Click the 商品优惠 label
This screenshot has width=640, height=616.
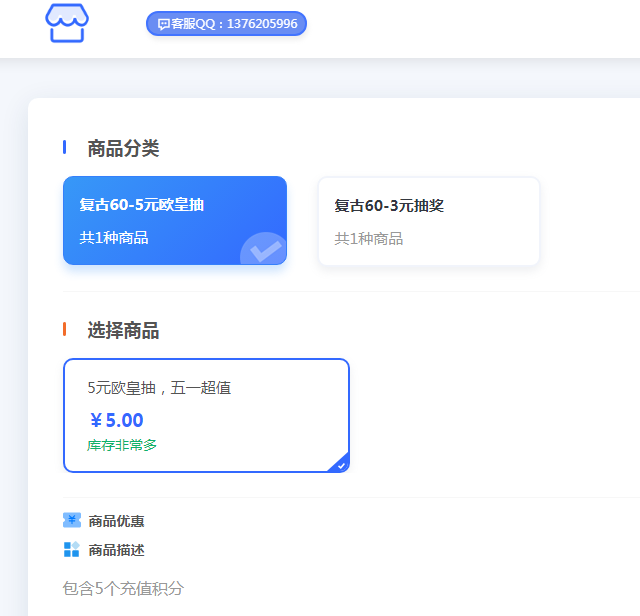(116, 521)
